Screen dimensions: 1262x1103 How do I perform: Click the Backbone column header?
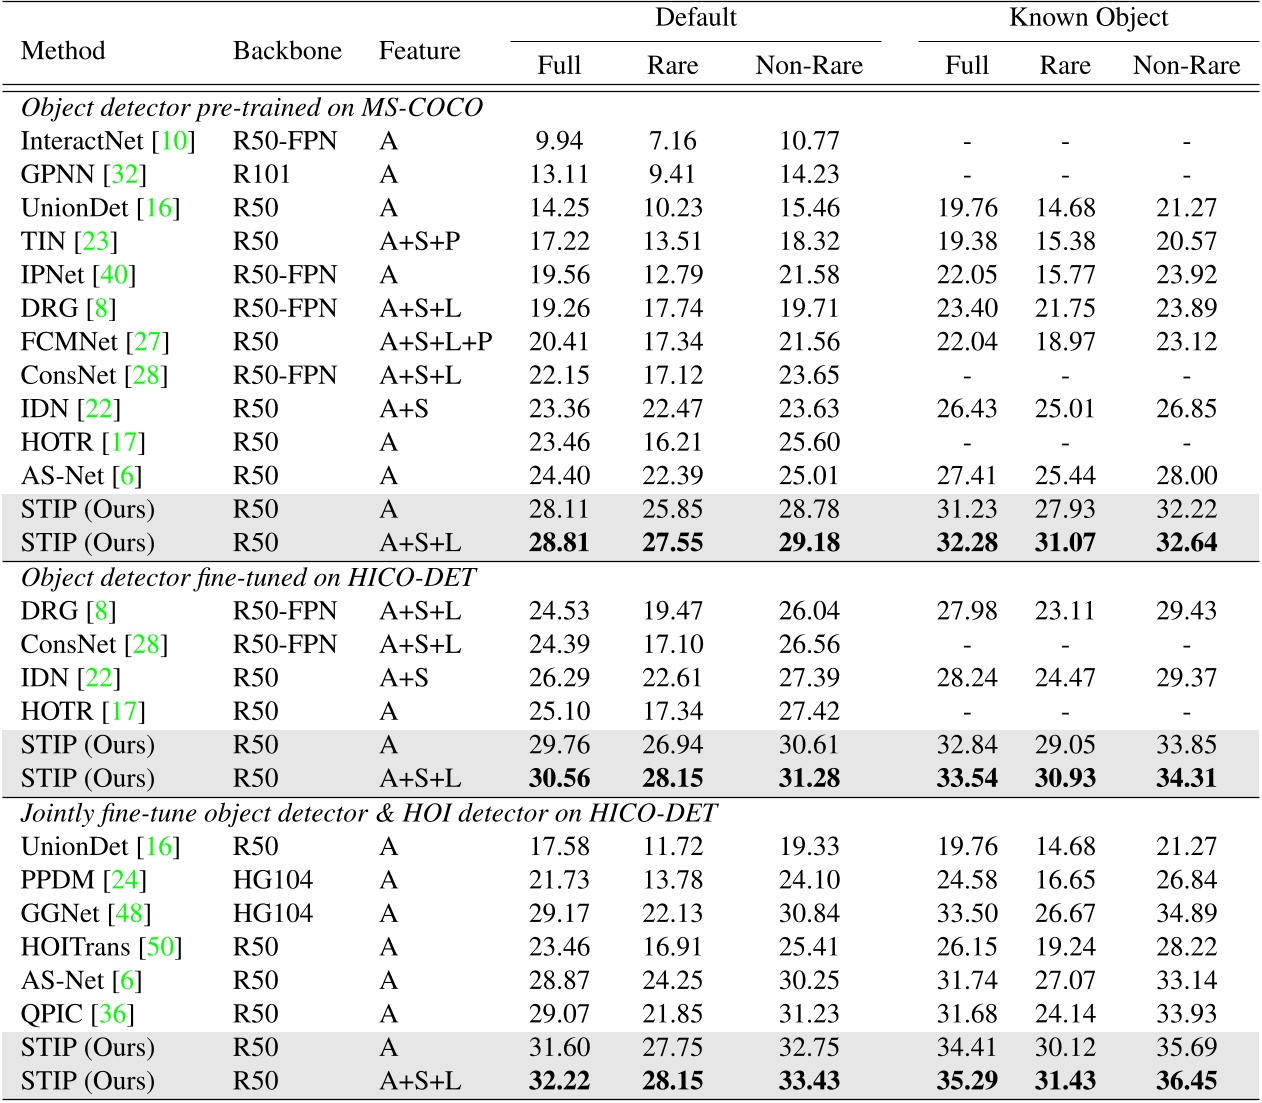[287, 51]
